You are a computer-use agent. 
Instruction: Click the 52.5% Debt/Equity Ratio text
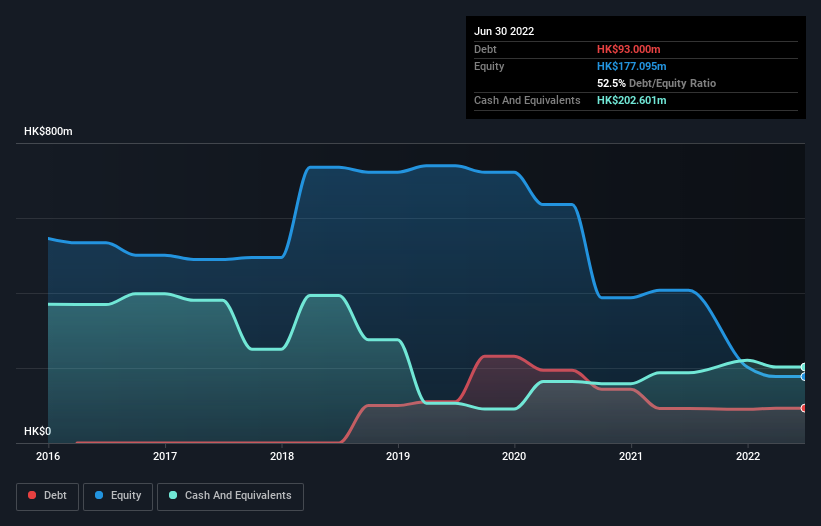point(656,83)
